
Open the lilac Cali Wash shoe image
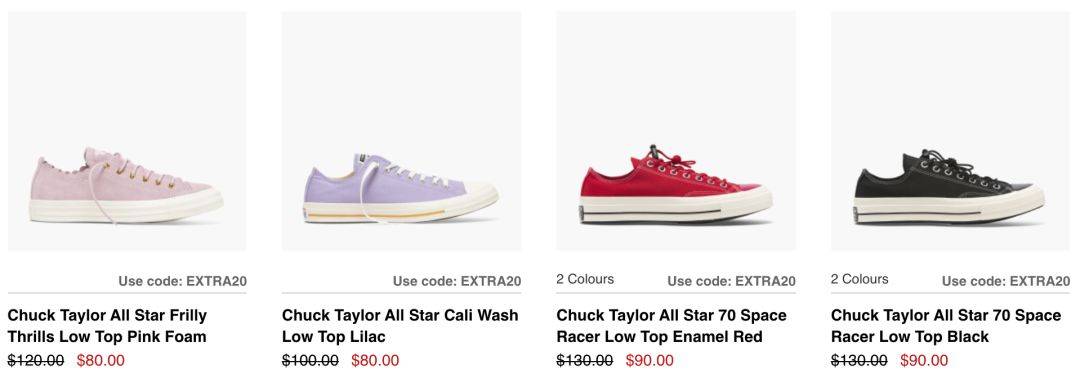coord(402,131)
